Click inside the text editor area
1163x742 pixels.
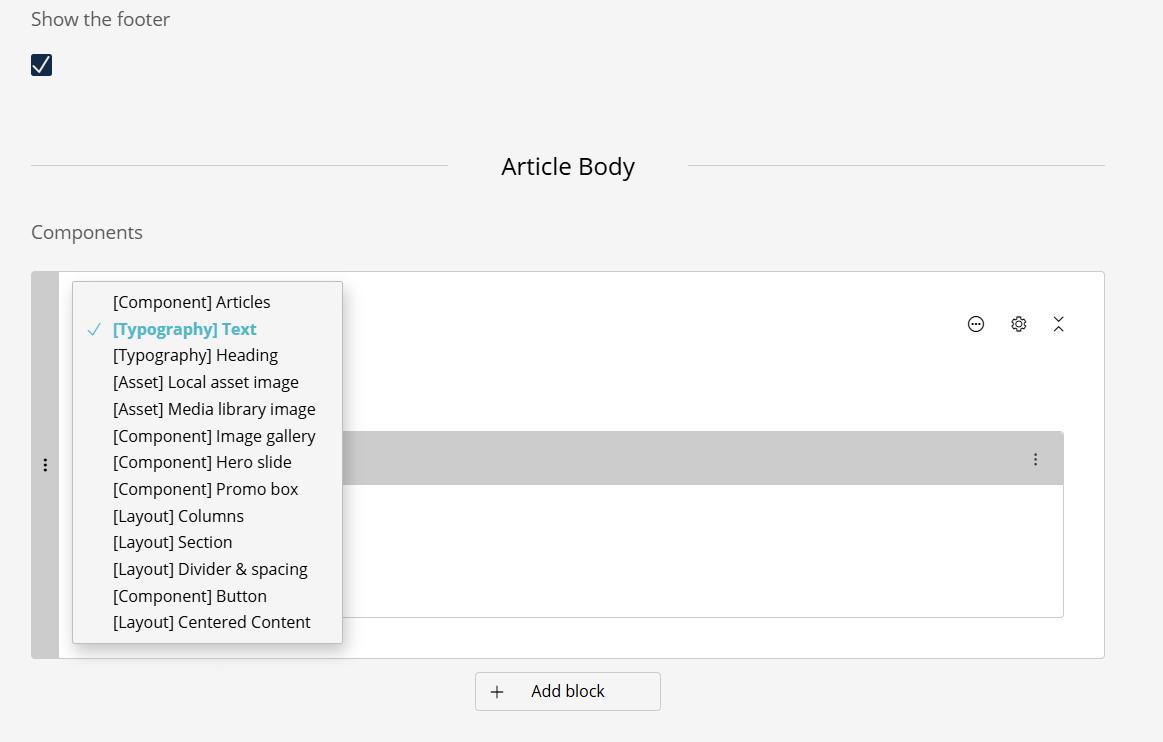702,551
